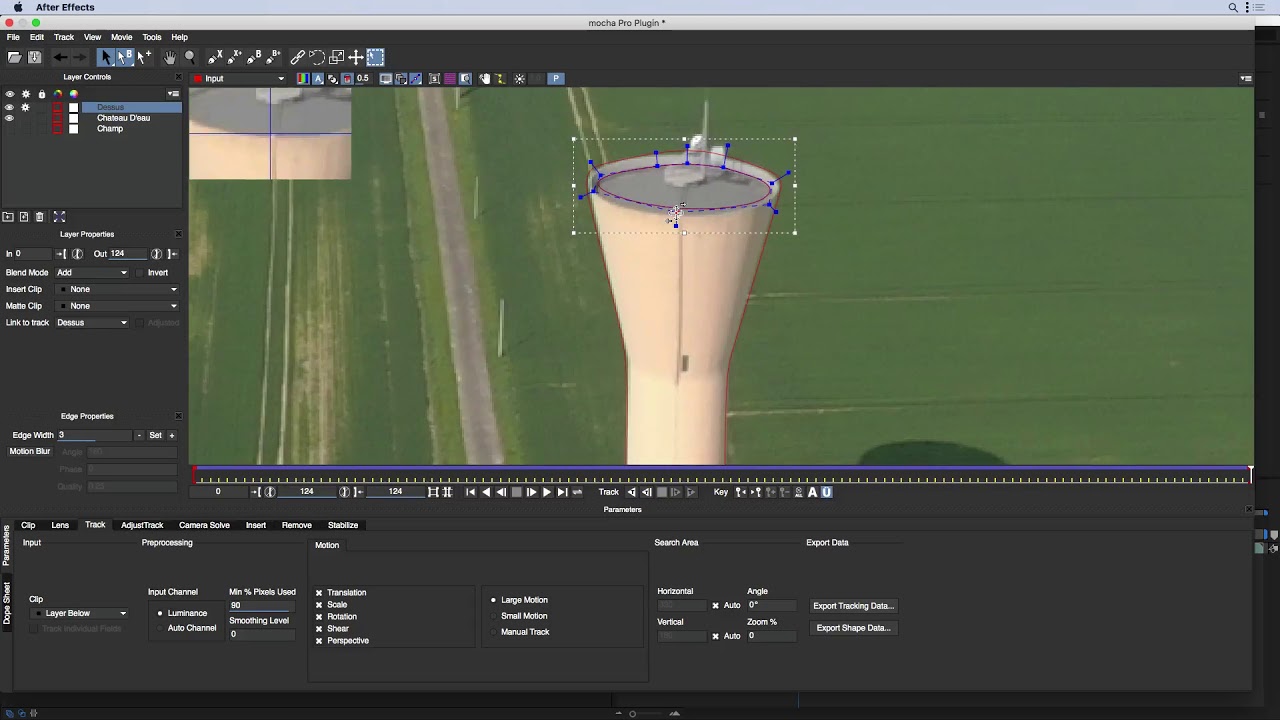The width and height of the screenshot is (1280, 720).
Task: Click the Scale tool icon
Action: point(337,58)
